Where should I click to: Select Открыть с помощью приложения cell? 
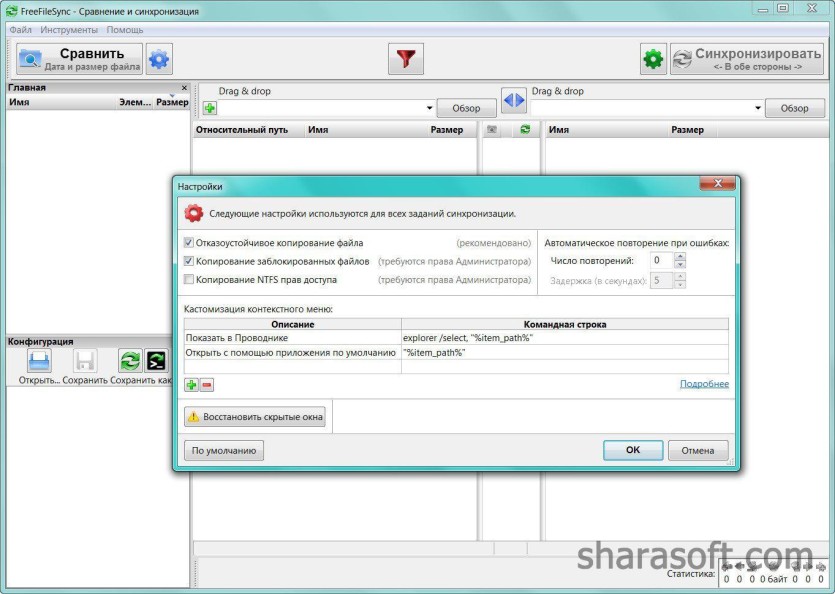[293, 353]
